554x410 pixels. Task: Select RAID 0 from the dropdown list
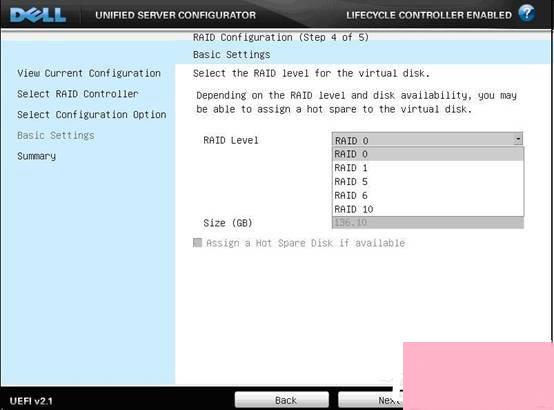(428, 154)
